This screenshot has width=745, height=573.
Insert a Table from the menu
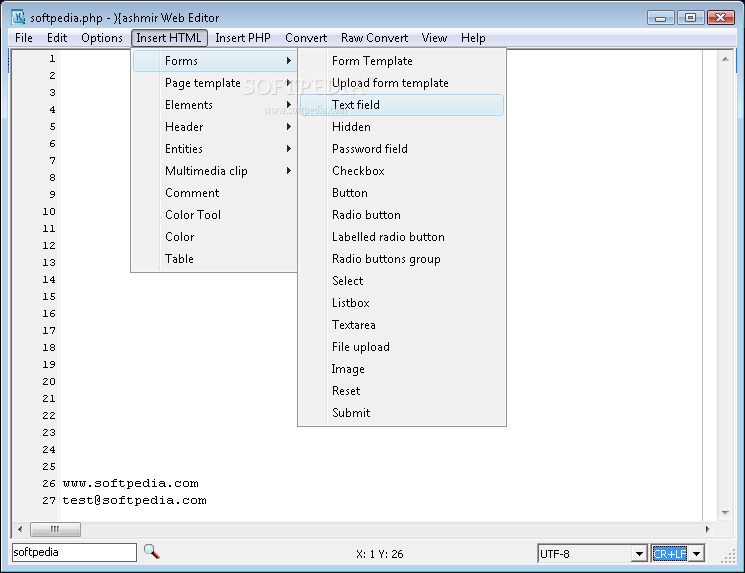tap(215, 258)
